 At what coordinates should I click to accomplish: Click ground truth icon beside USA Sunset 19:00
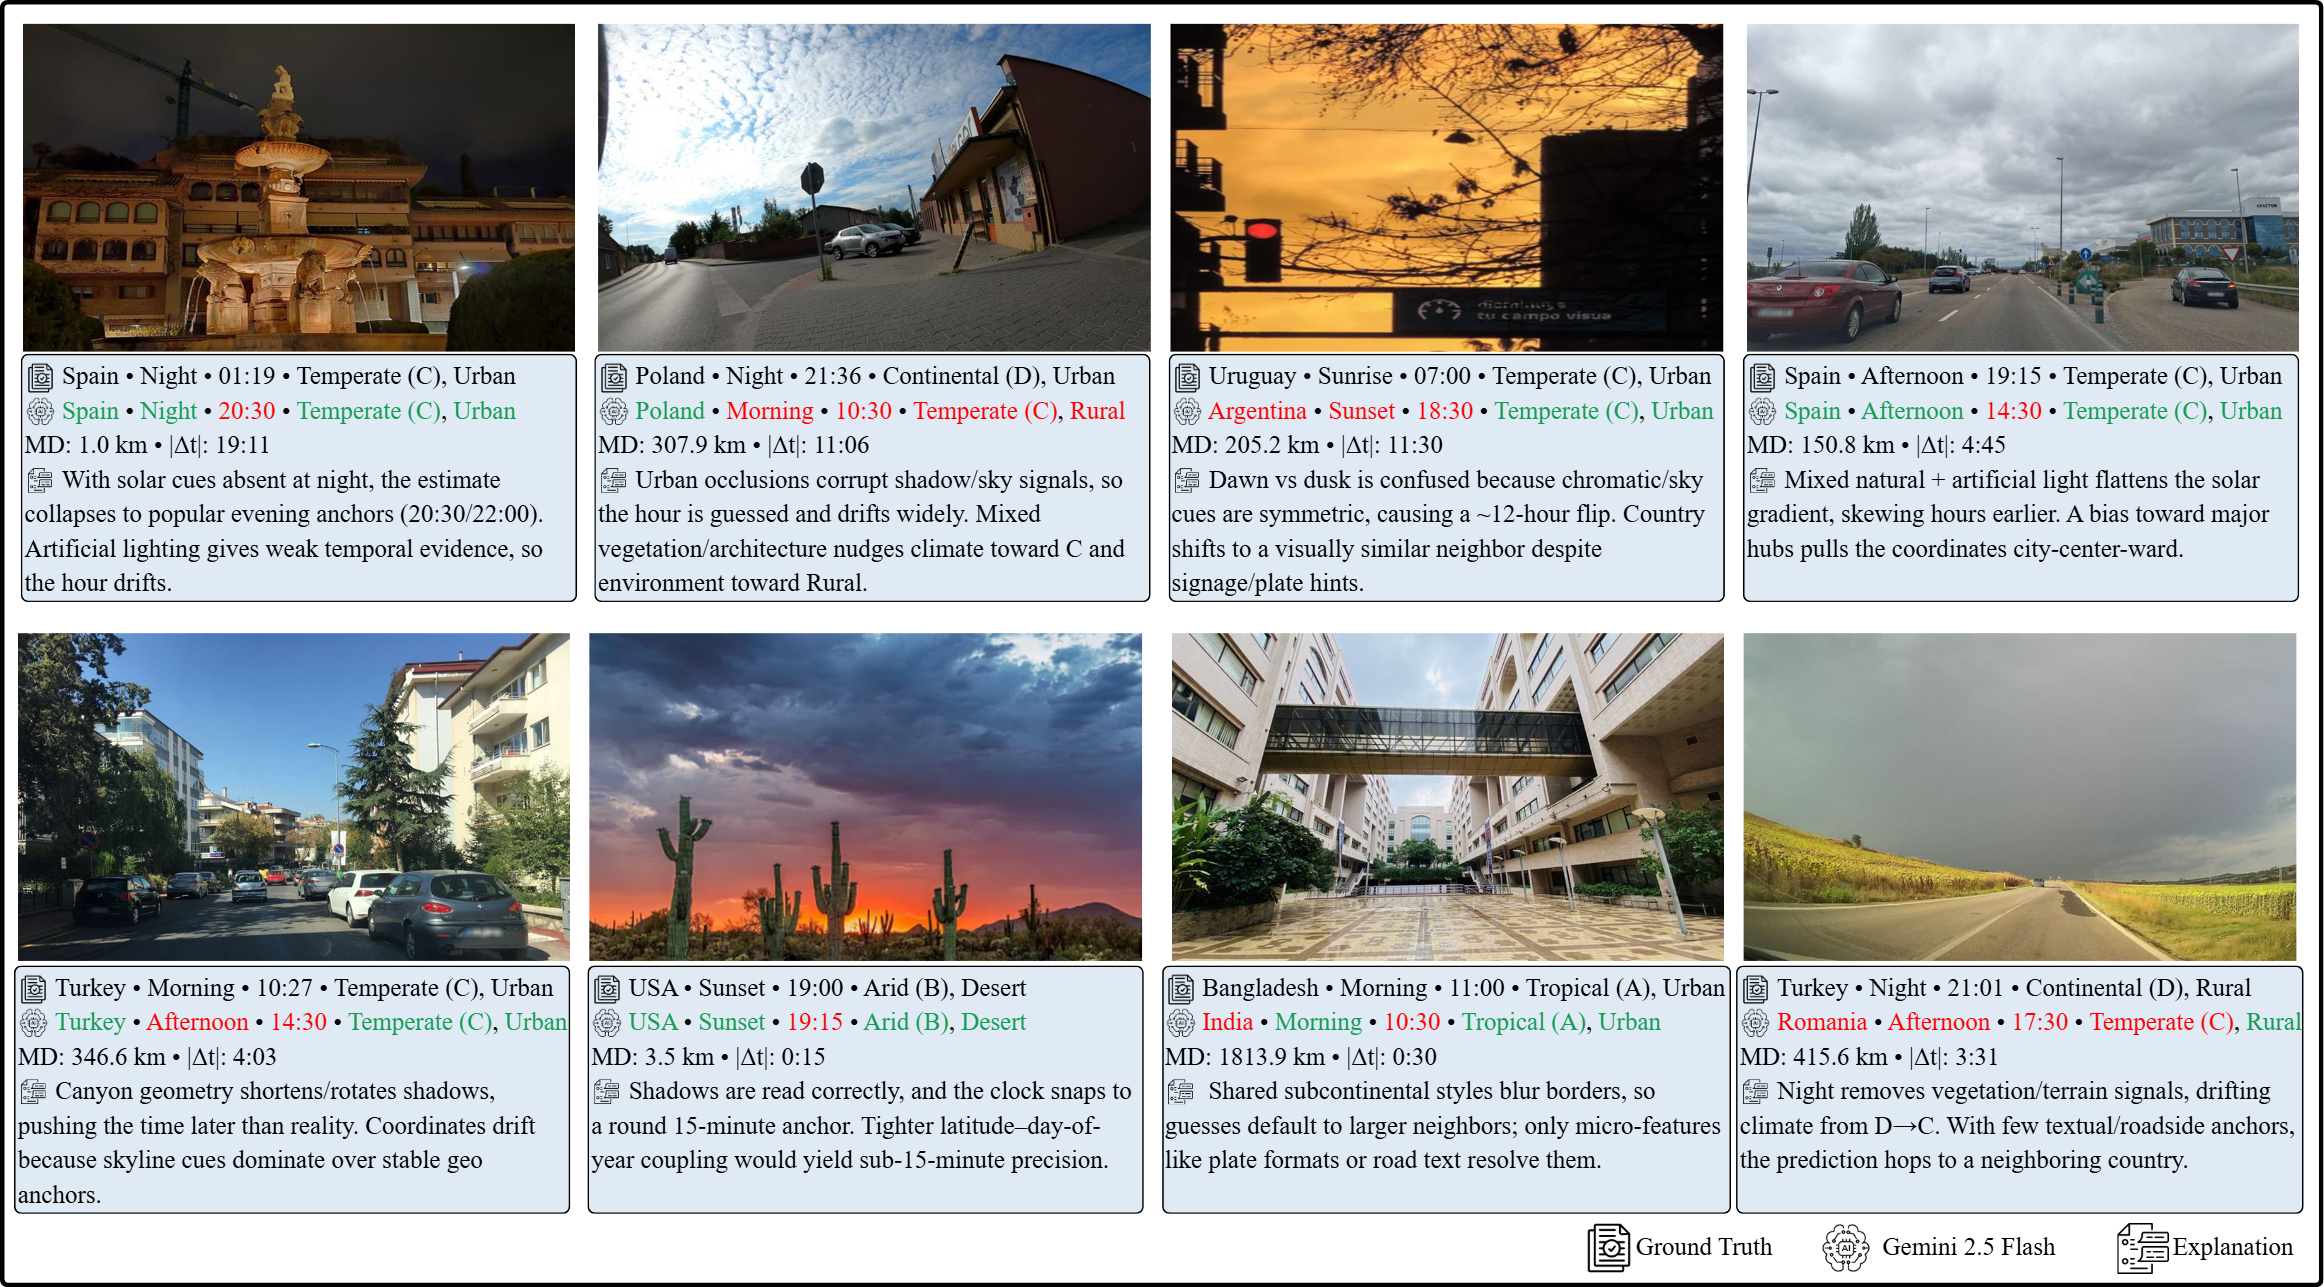point(606,989)
